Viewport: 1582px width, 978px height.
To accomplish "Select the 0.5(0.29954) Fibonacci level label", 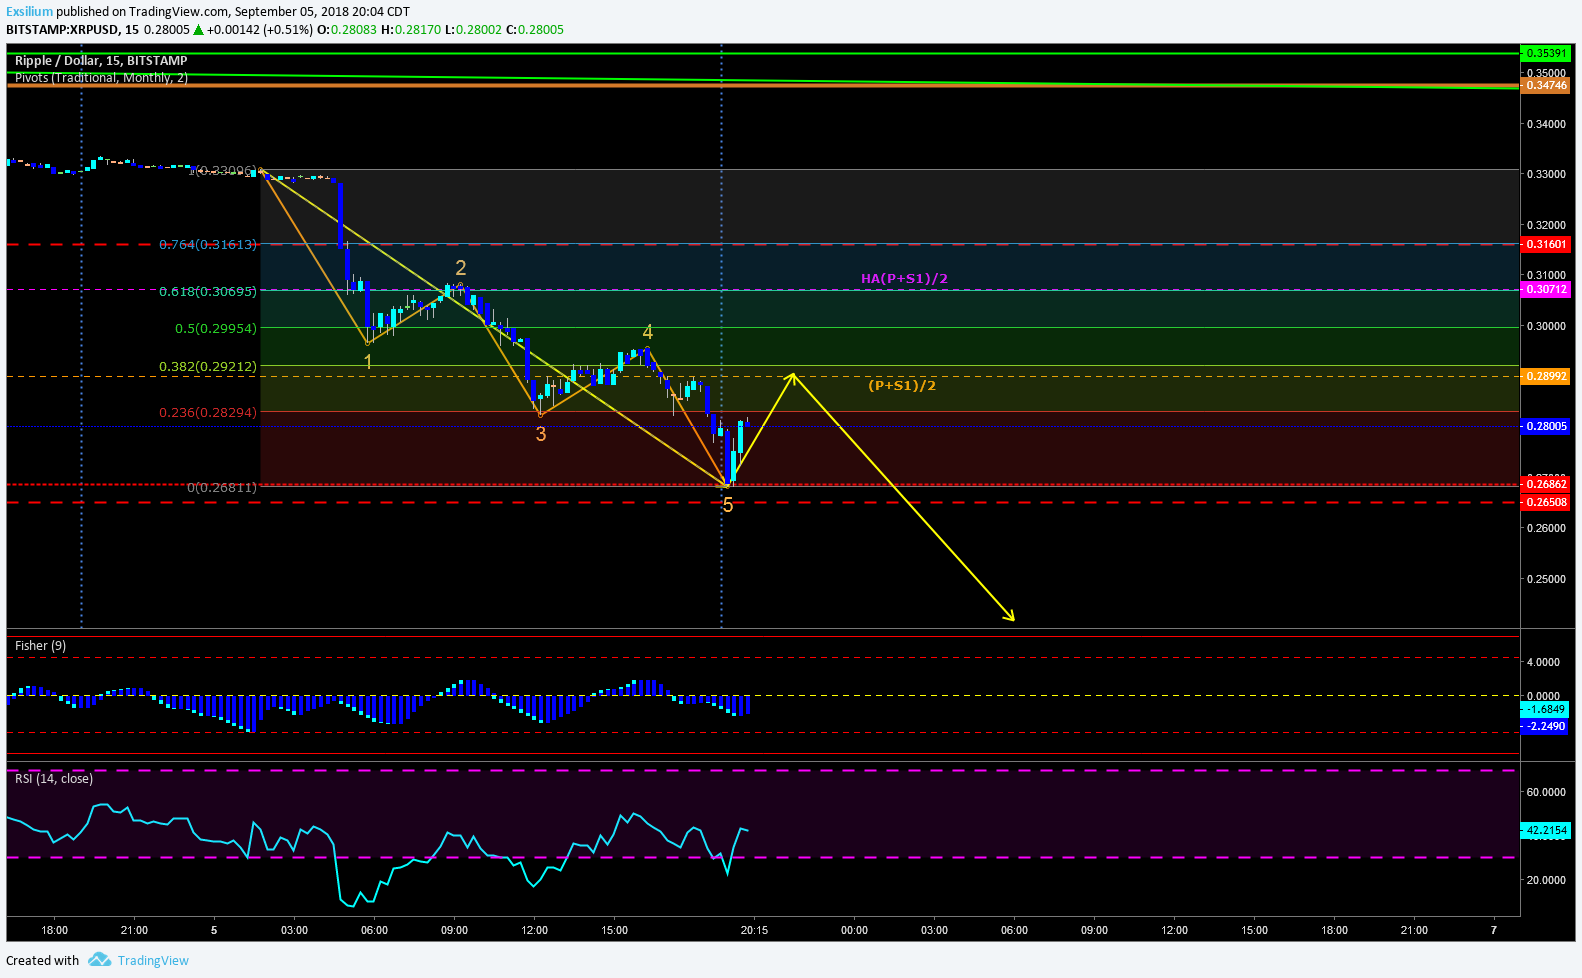I will [216, 329].
